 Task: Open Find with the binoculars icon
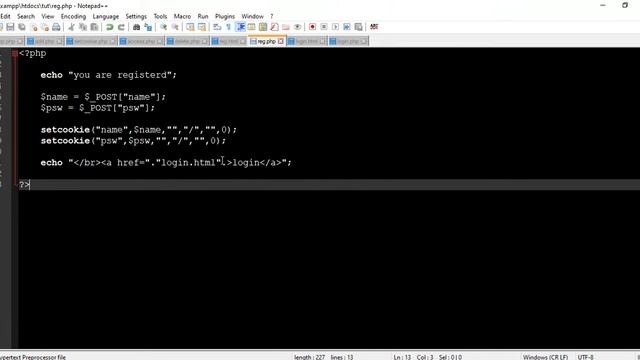point(136,27)
